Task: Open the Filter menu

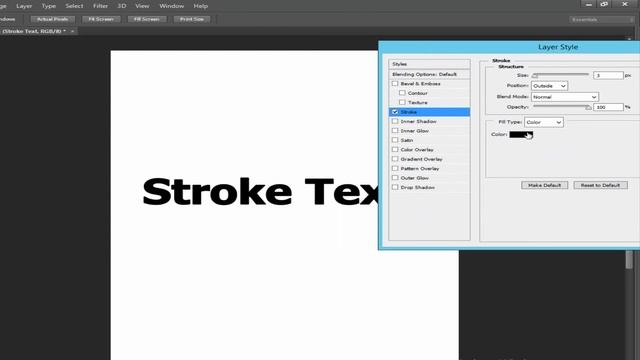Action: click(x=100, y=6)
